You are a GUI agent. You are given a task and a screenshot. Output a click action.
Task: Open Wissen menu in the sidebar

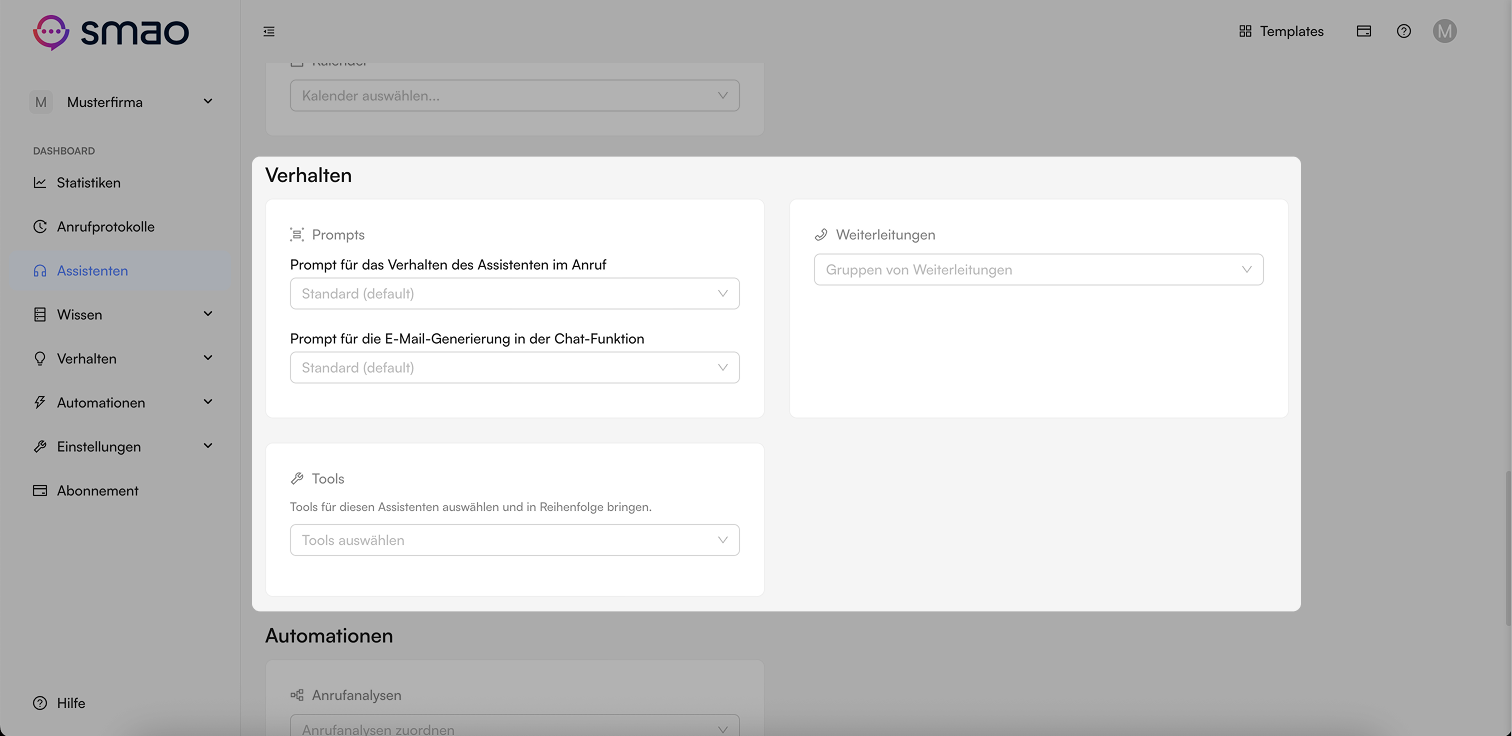[x=121, y=315]
